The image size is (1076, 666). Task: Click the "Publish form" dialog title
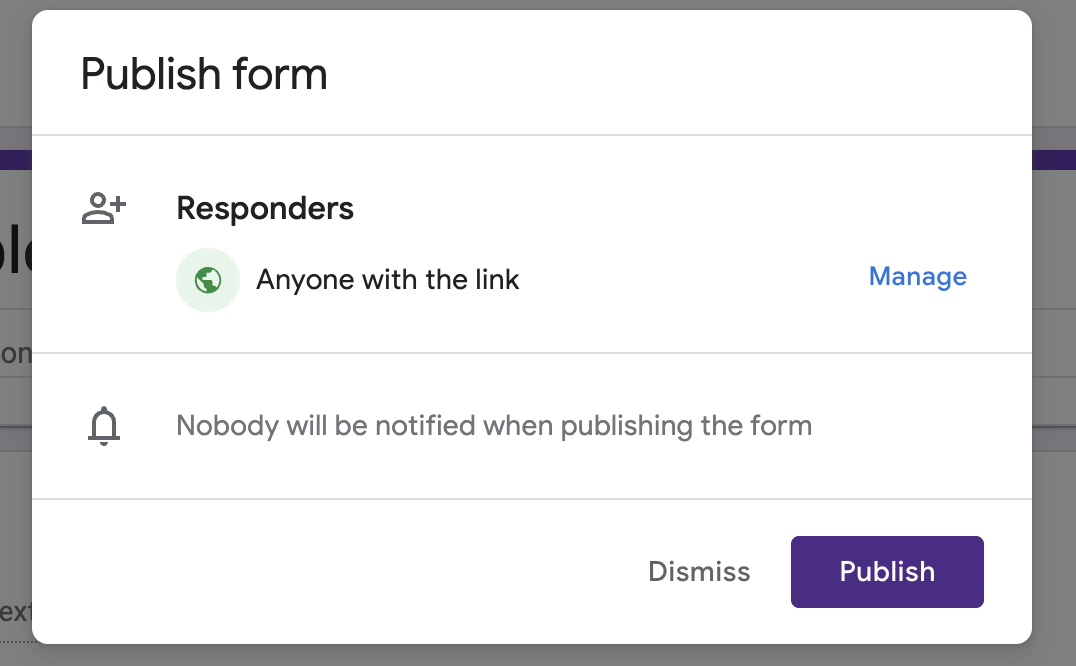[x=204, y=73]
